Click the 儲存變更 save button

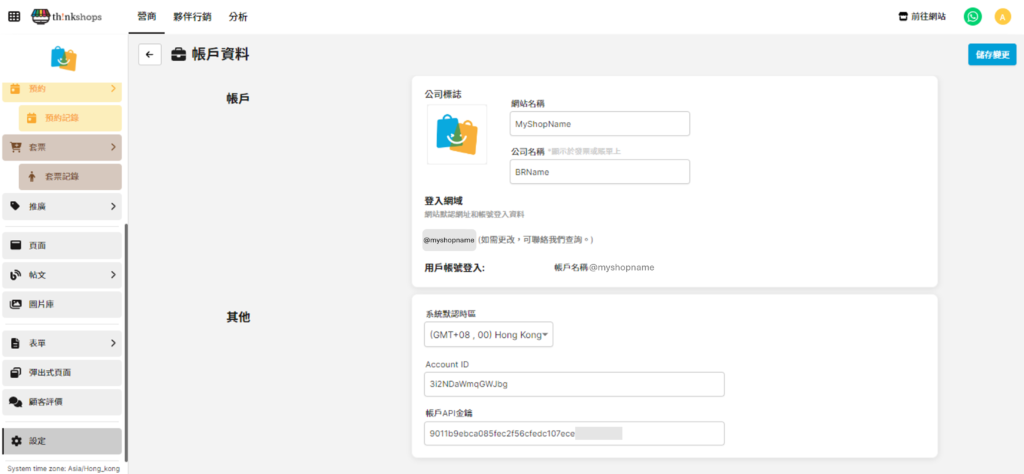pos(991,55)
